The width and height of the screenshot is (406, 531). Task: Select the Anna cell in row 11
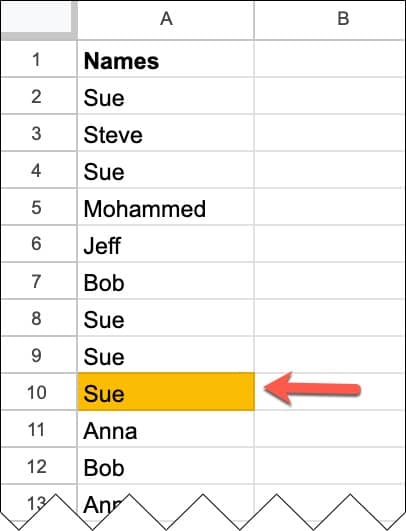click(x=166, y=428)
